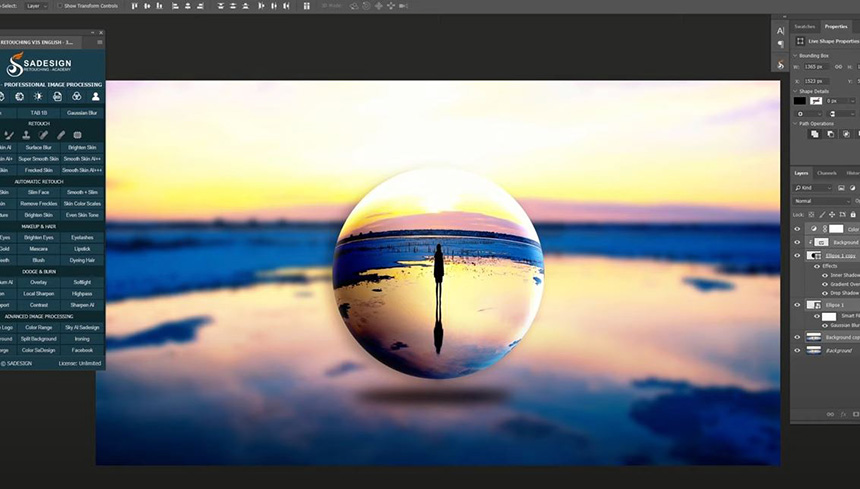Collapse the Bounding Box section
The width and height of the screenshot is (860, 489).
tap(795, 55)
